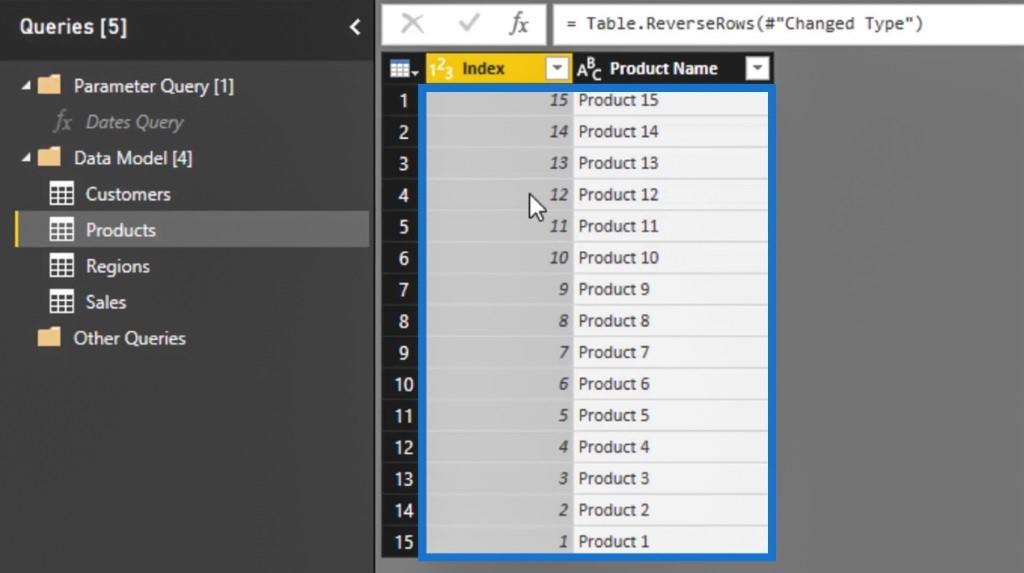Click the 'Product 3' cell
This screenshot has width=1024, height=573.
coord(671,478)
